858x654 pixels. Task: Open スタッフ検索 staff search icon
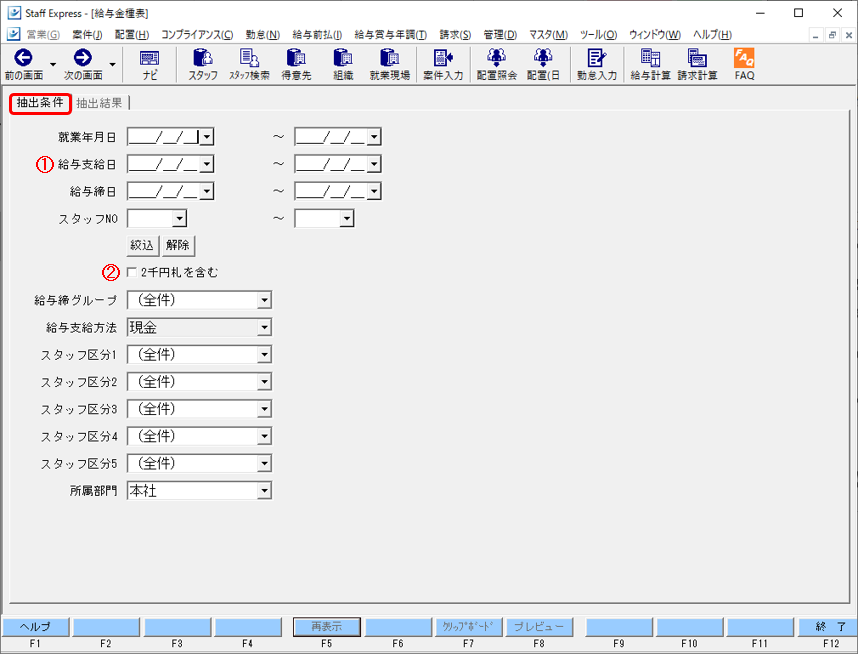tap(250, 58)
